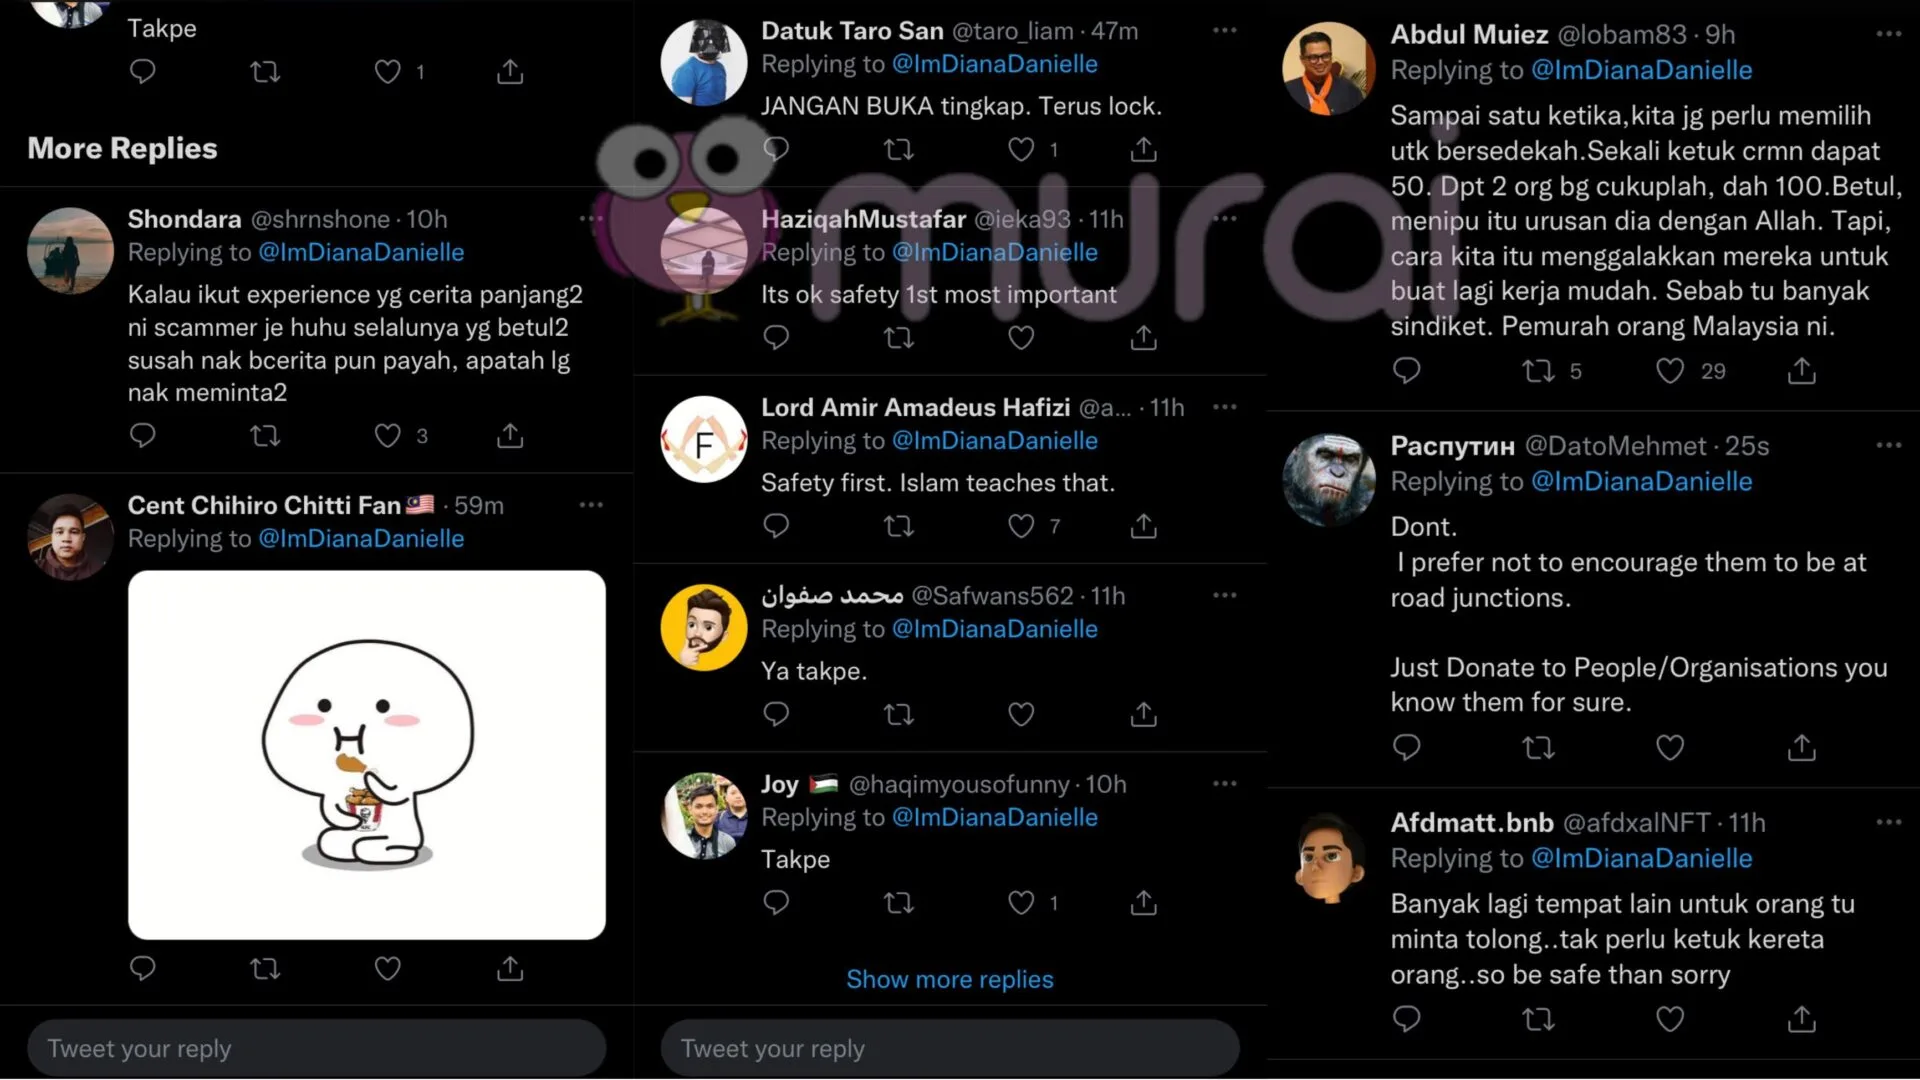The image size is (1920, 1080).
Task: Open Abdul Muiez's profile name
Action: tap(1469, 34)
